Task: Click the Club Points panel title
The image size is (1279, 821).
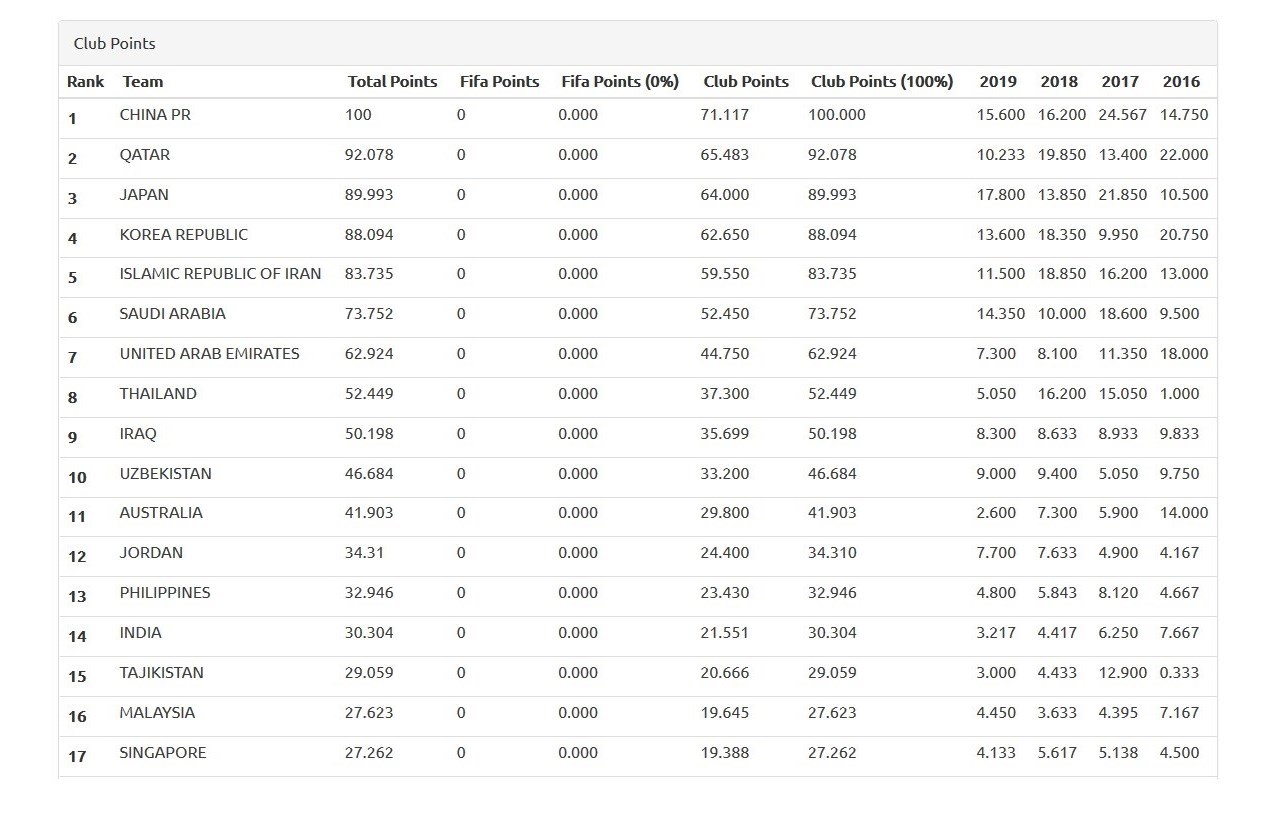Action: [114, 44]
